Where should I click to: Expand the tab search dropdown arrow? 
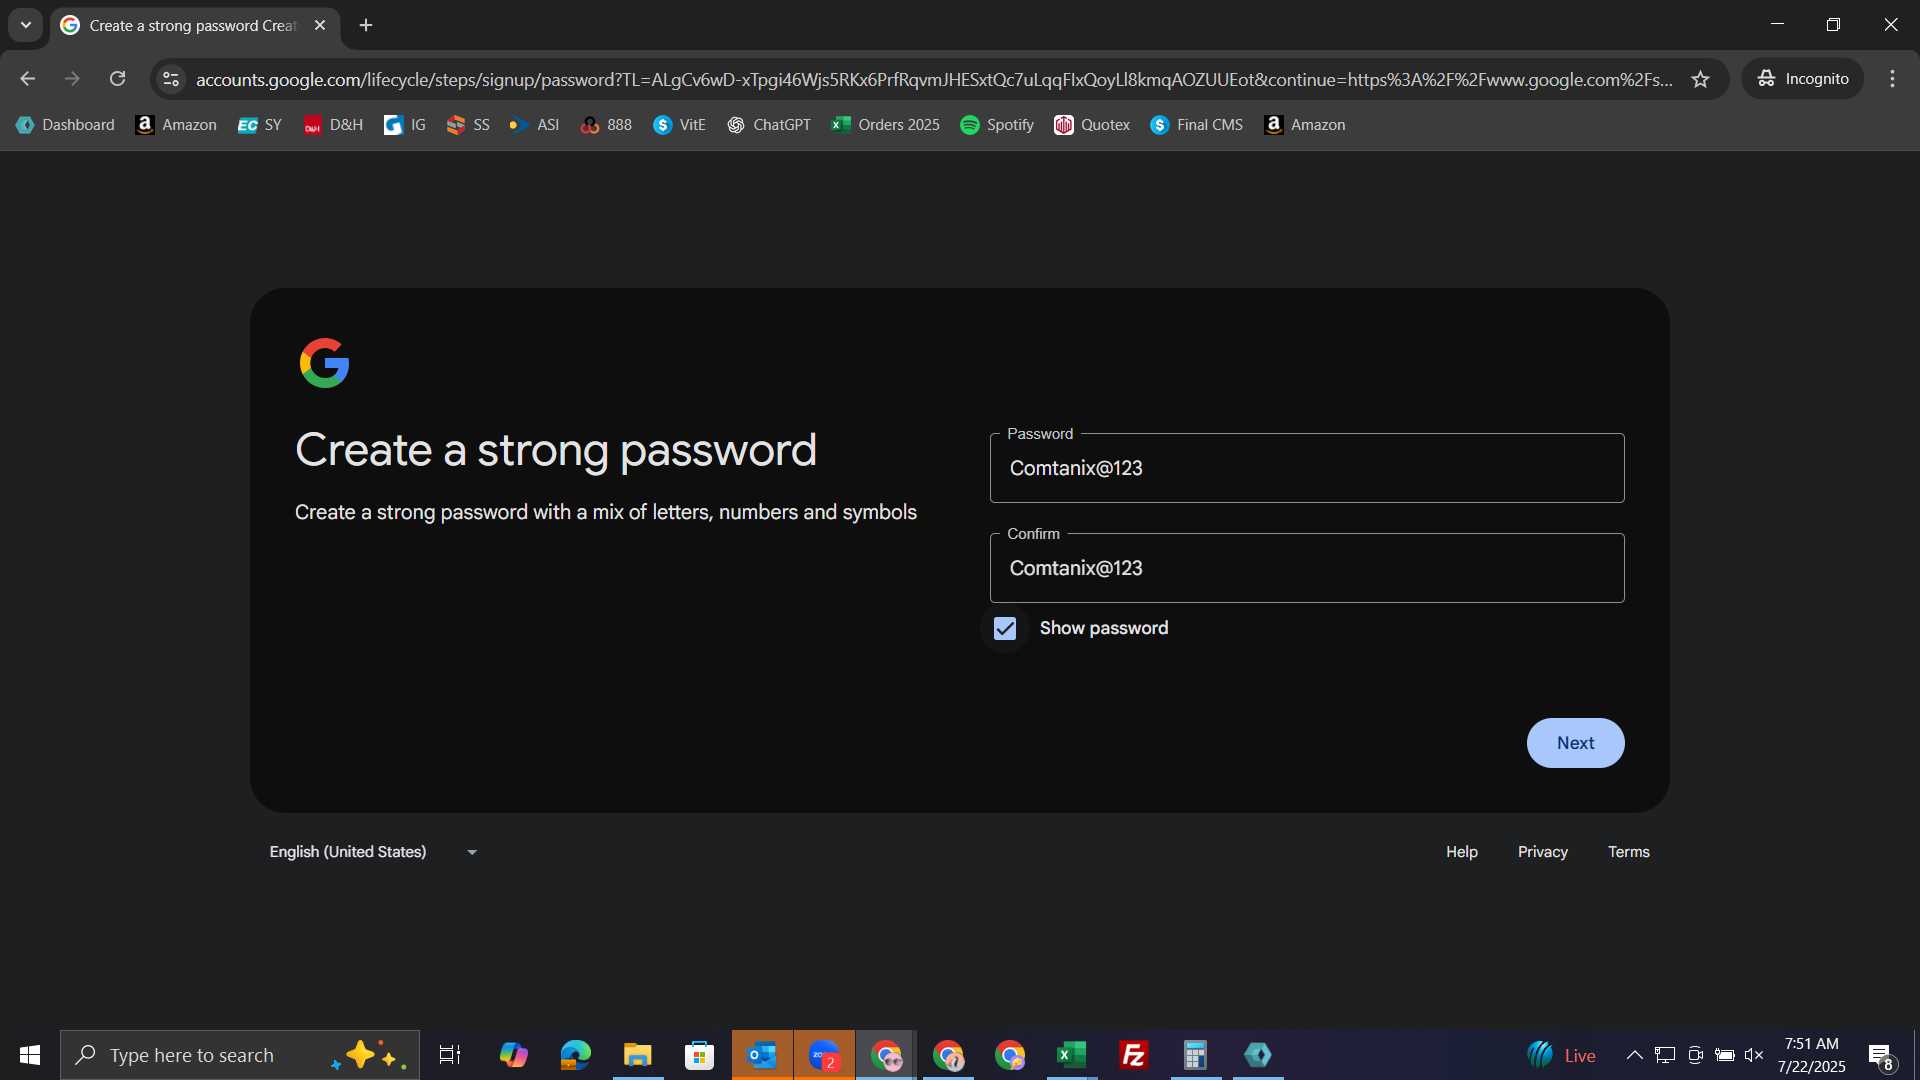pyautogui.click(x=26, y=25)
